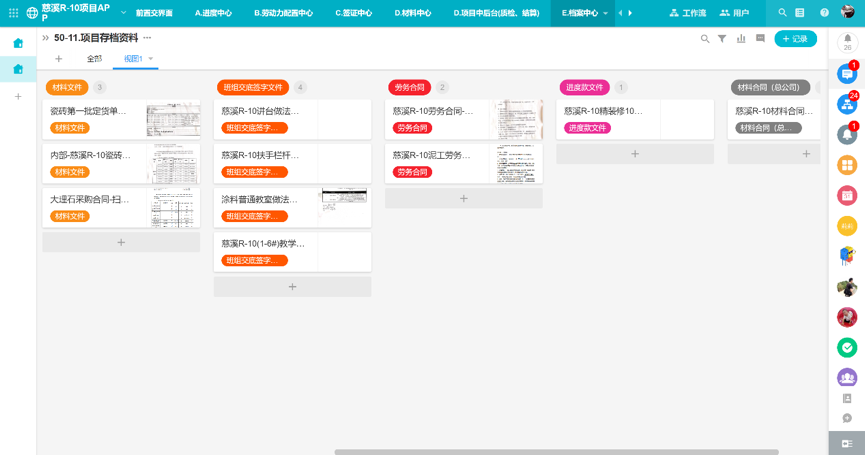The image size is (865, 455).
Task: Add a card under the 材料文件 column
Action: [x=121, y=242]
